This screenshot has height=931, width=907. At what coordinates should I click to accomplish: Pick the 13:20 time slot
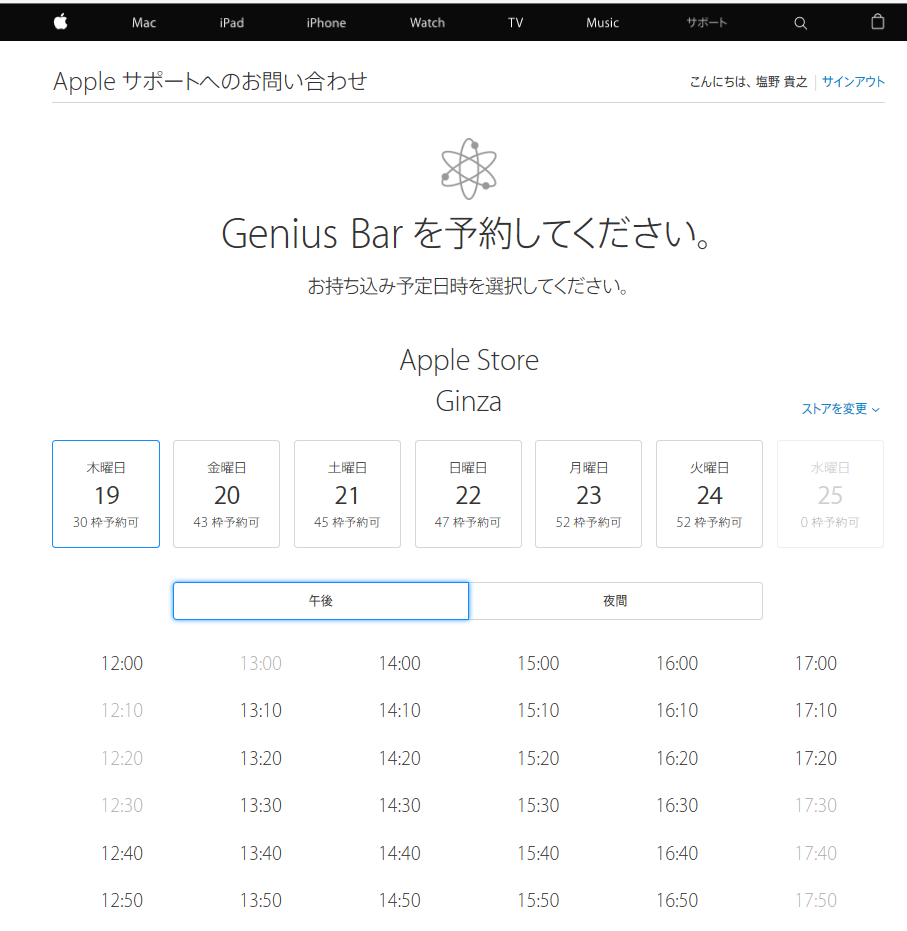coord(261,758)
